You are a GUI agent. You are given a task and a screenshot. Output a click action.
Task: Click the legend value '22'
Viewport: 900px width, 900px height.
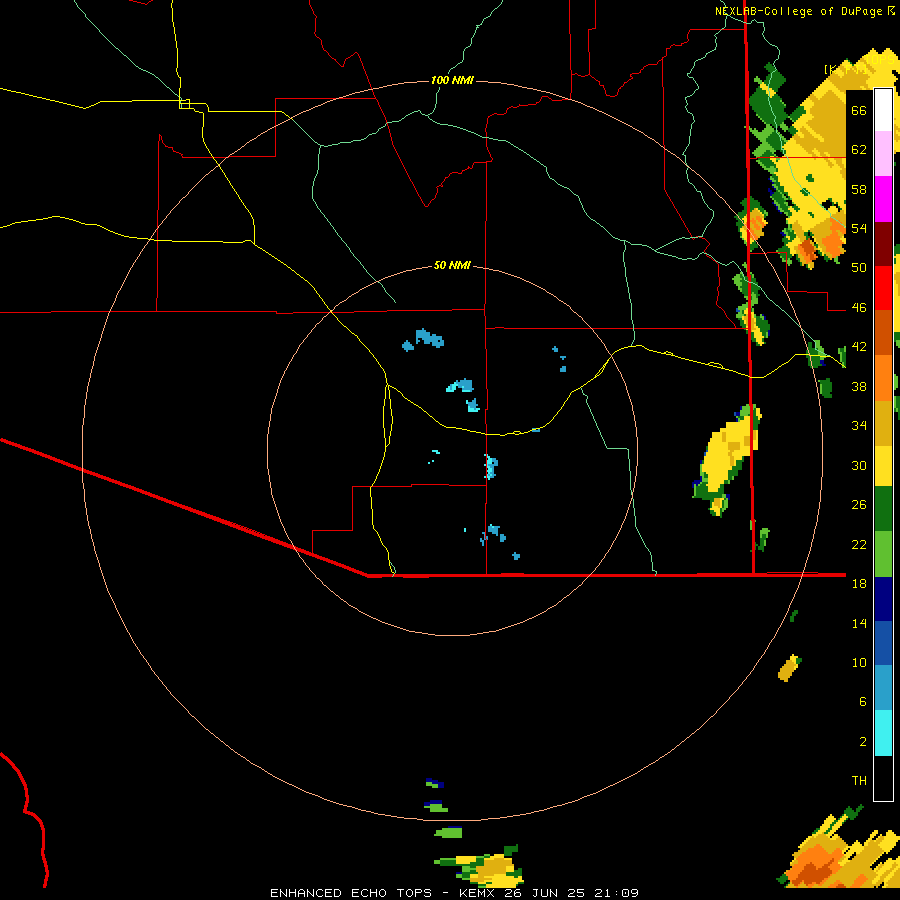pyautogui.click(x=859, y=544)
